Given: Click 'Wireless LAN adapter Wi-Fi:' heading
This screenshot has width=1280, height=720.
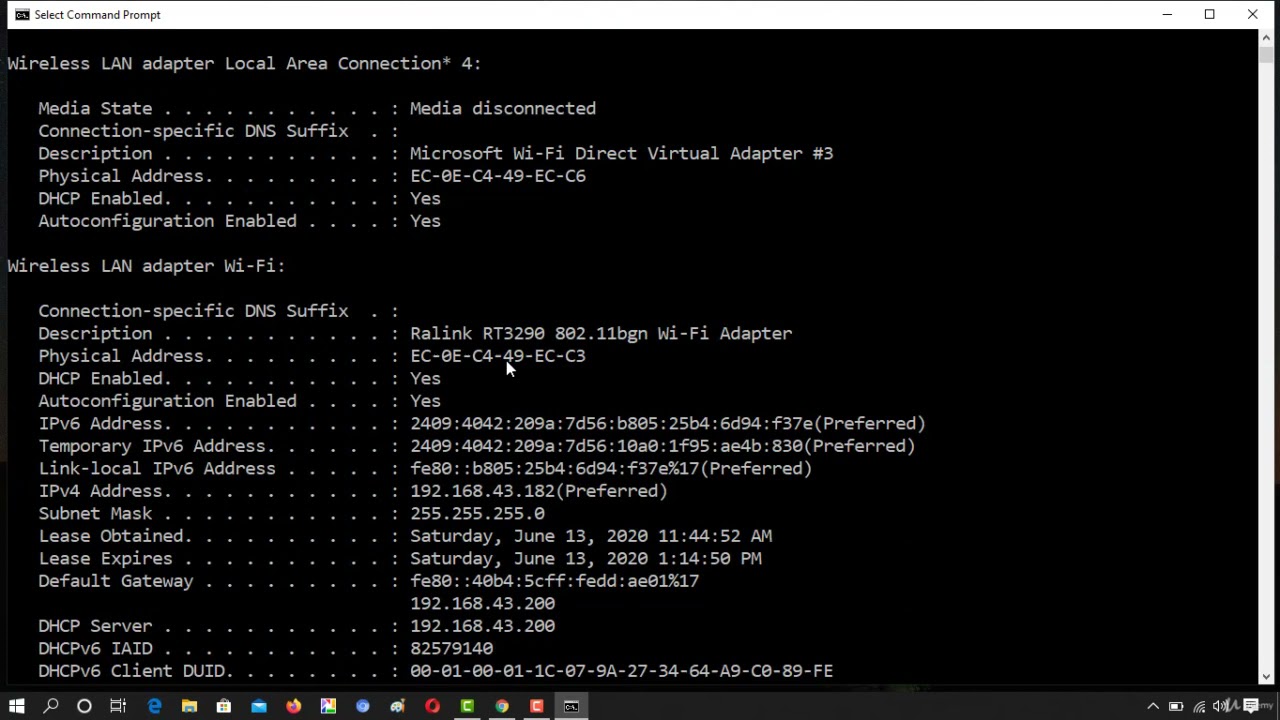Looking at the screenshot, I should [146, 266].
